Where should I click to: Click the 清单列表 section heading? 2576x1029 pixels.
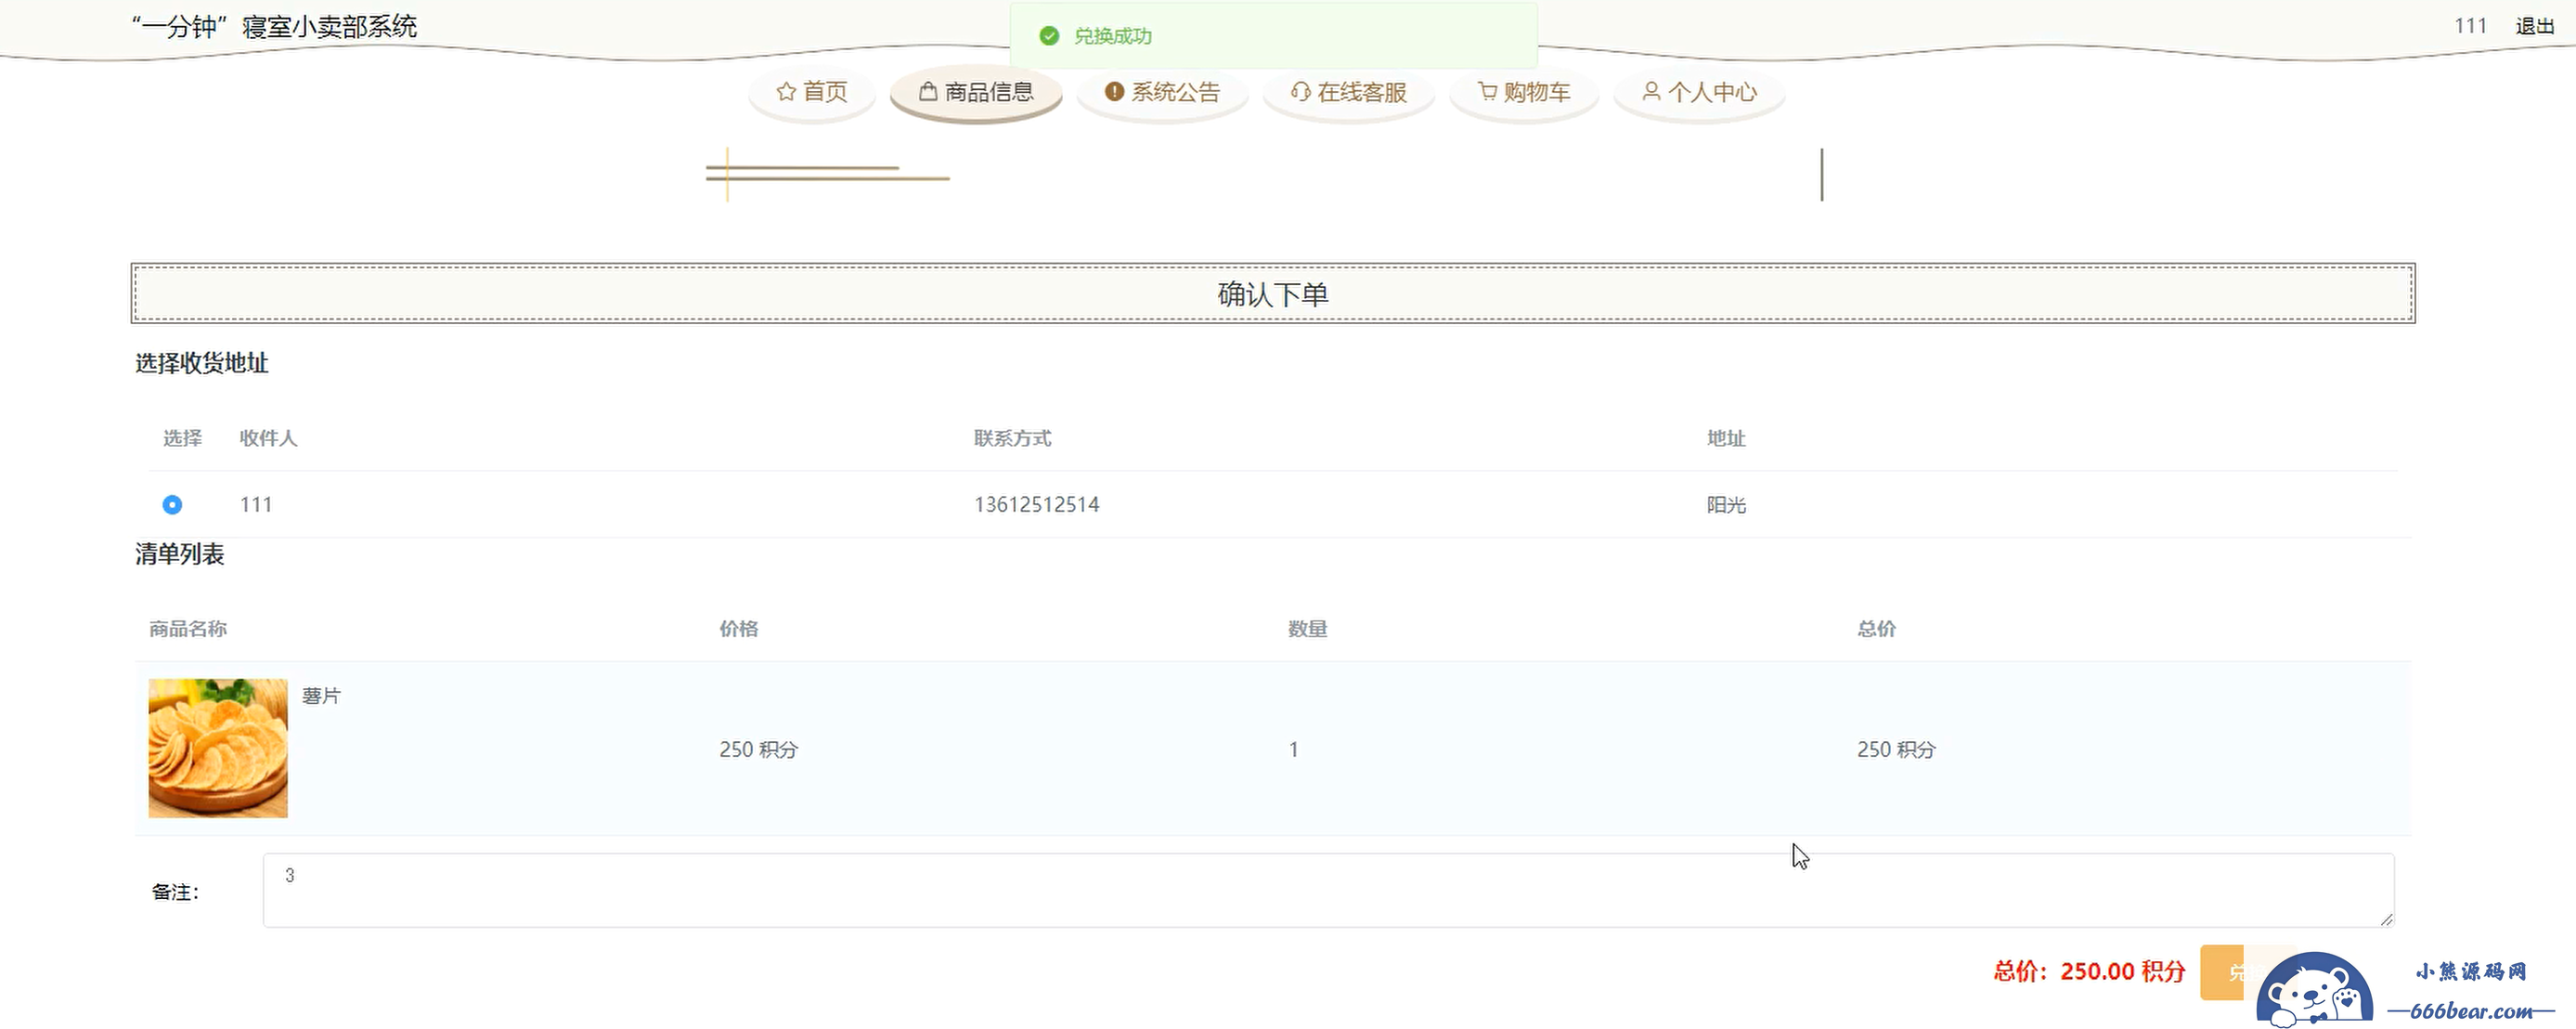(x=180, y=554)
